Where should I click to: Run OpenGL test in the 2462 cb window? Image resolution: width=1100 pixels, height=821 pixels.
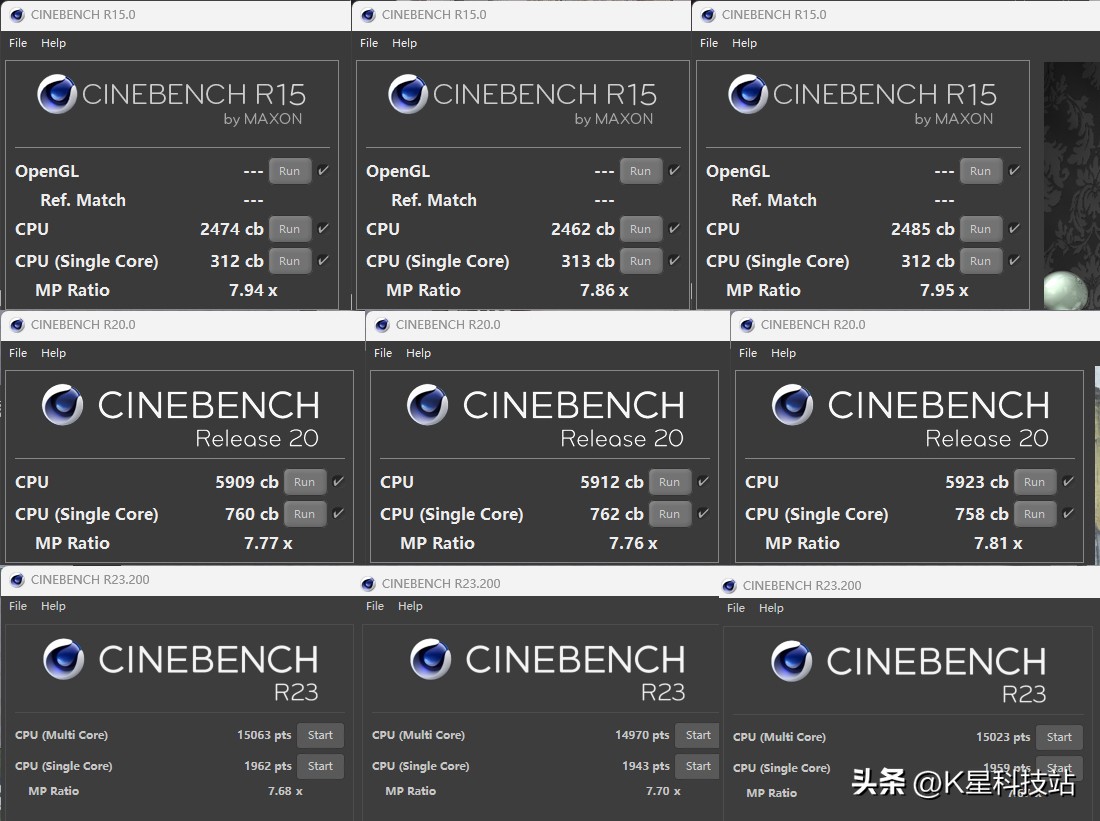pyautogui.click(x=640, y=171)
